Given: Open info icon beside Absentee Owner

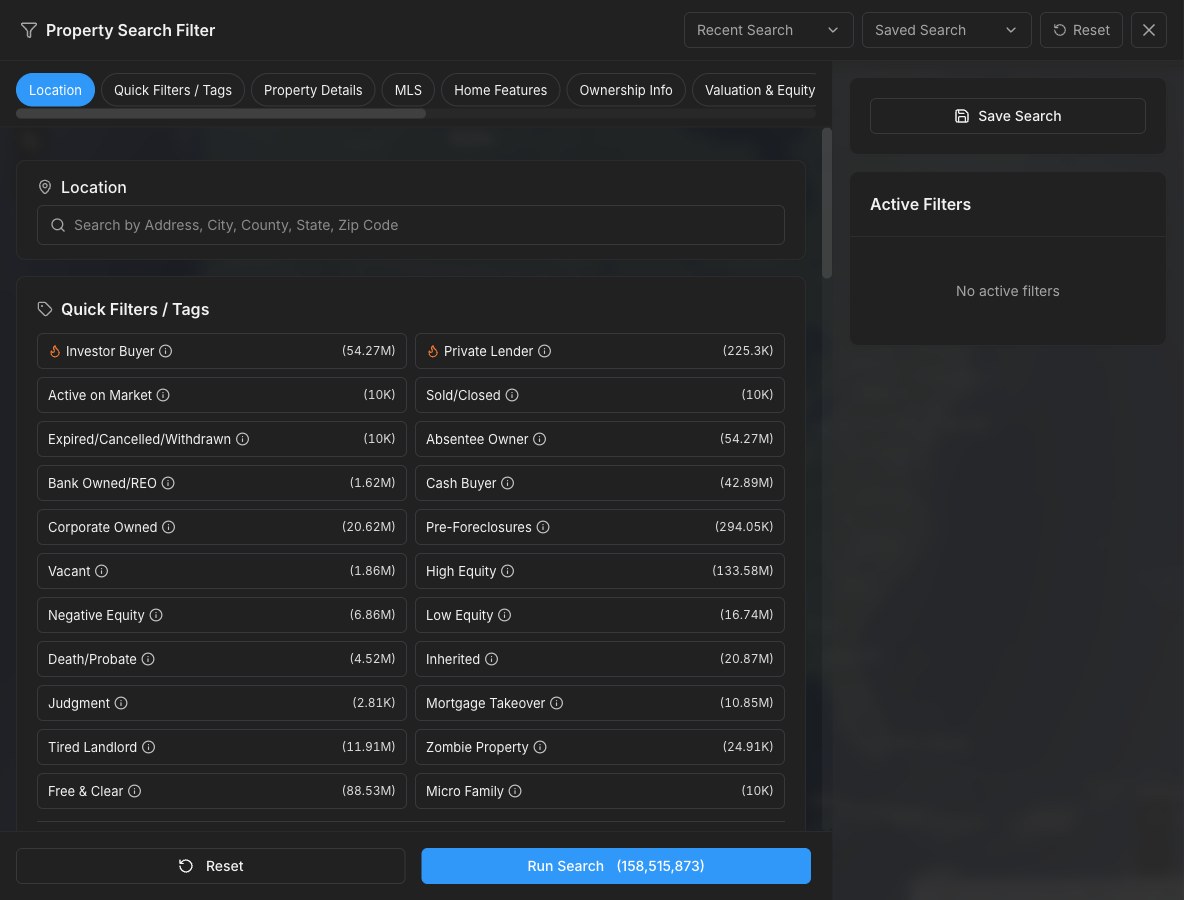Looking at the screenshot, I should pos(540,439).
